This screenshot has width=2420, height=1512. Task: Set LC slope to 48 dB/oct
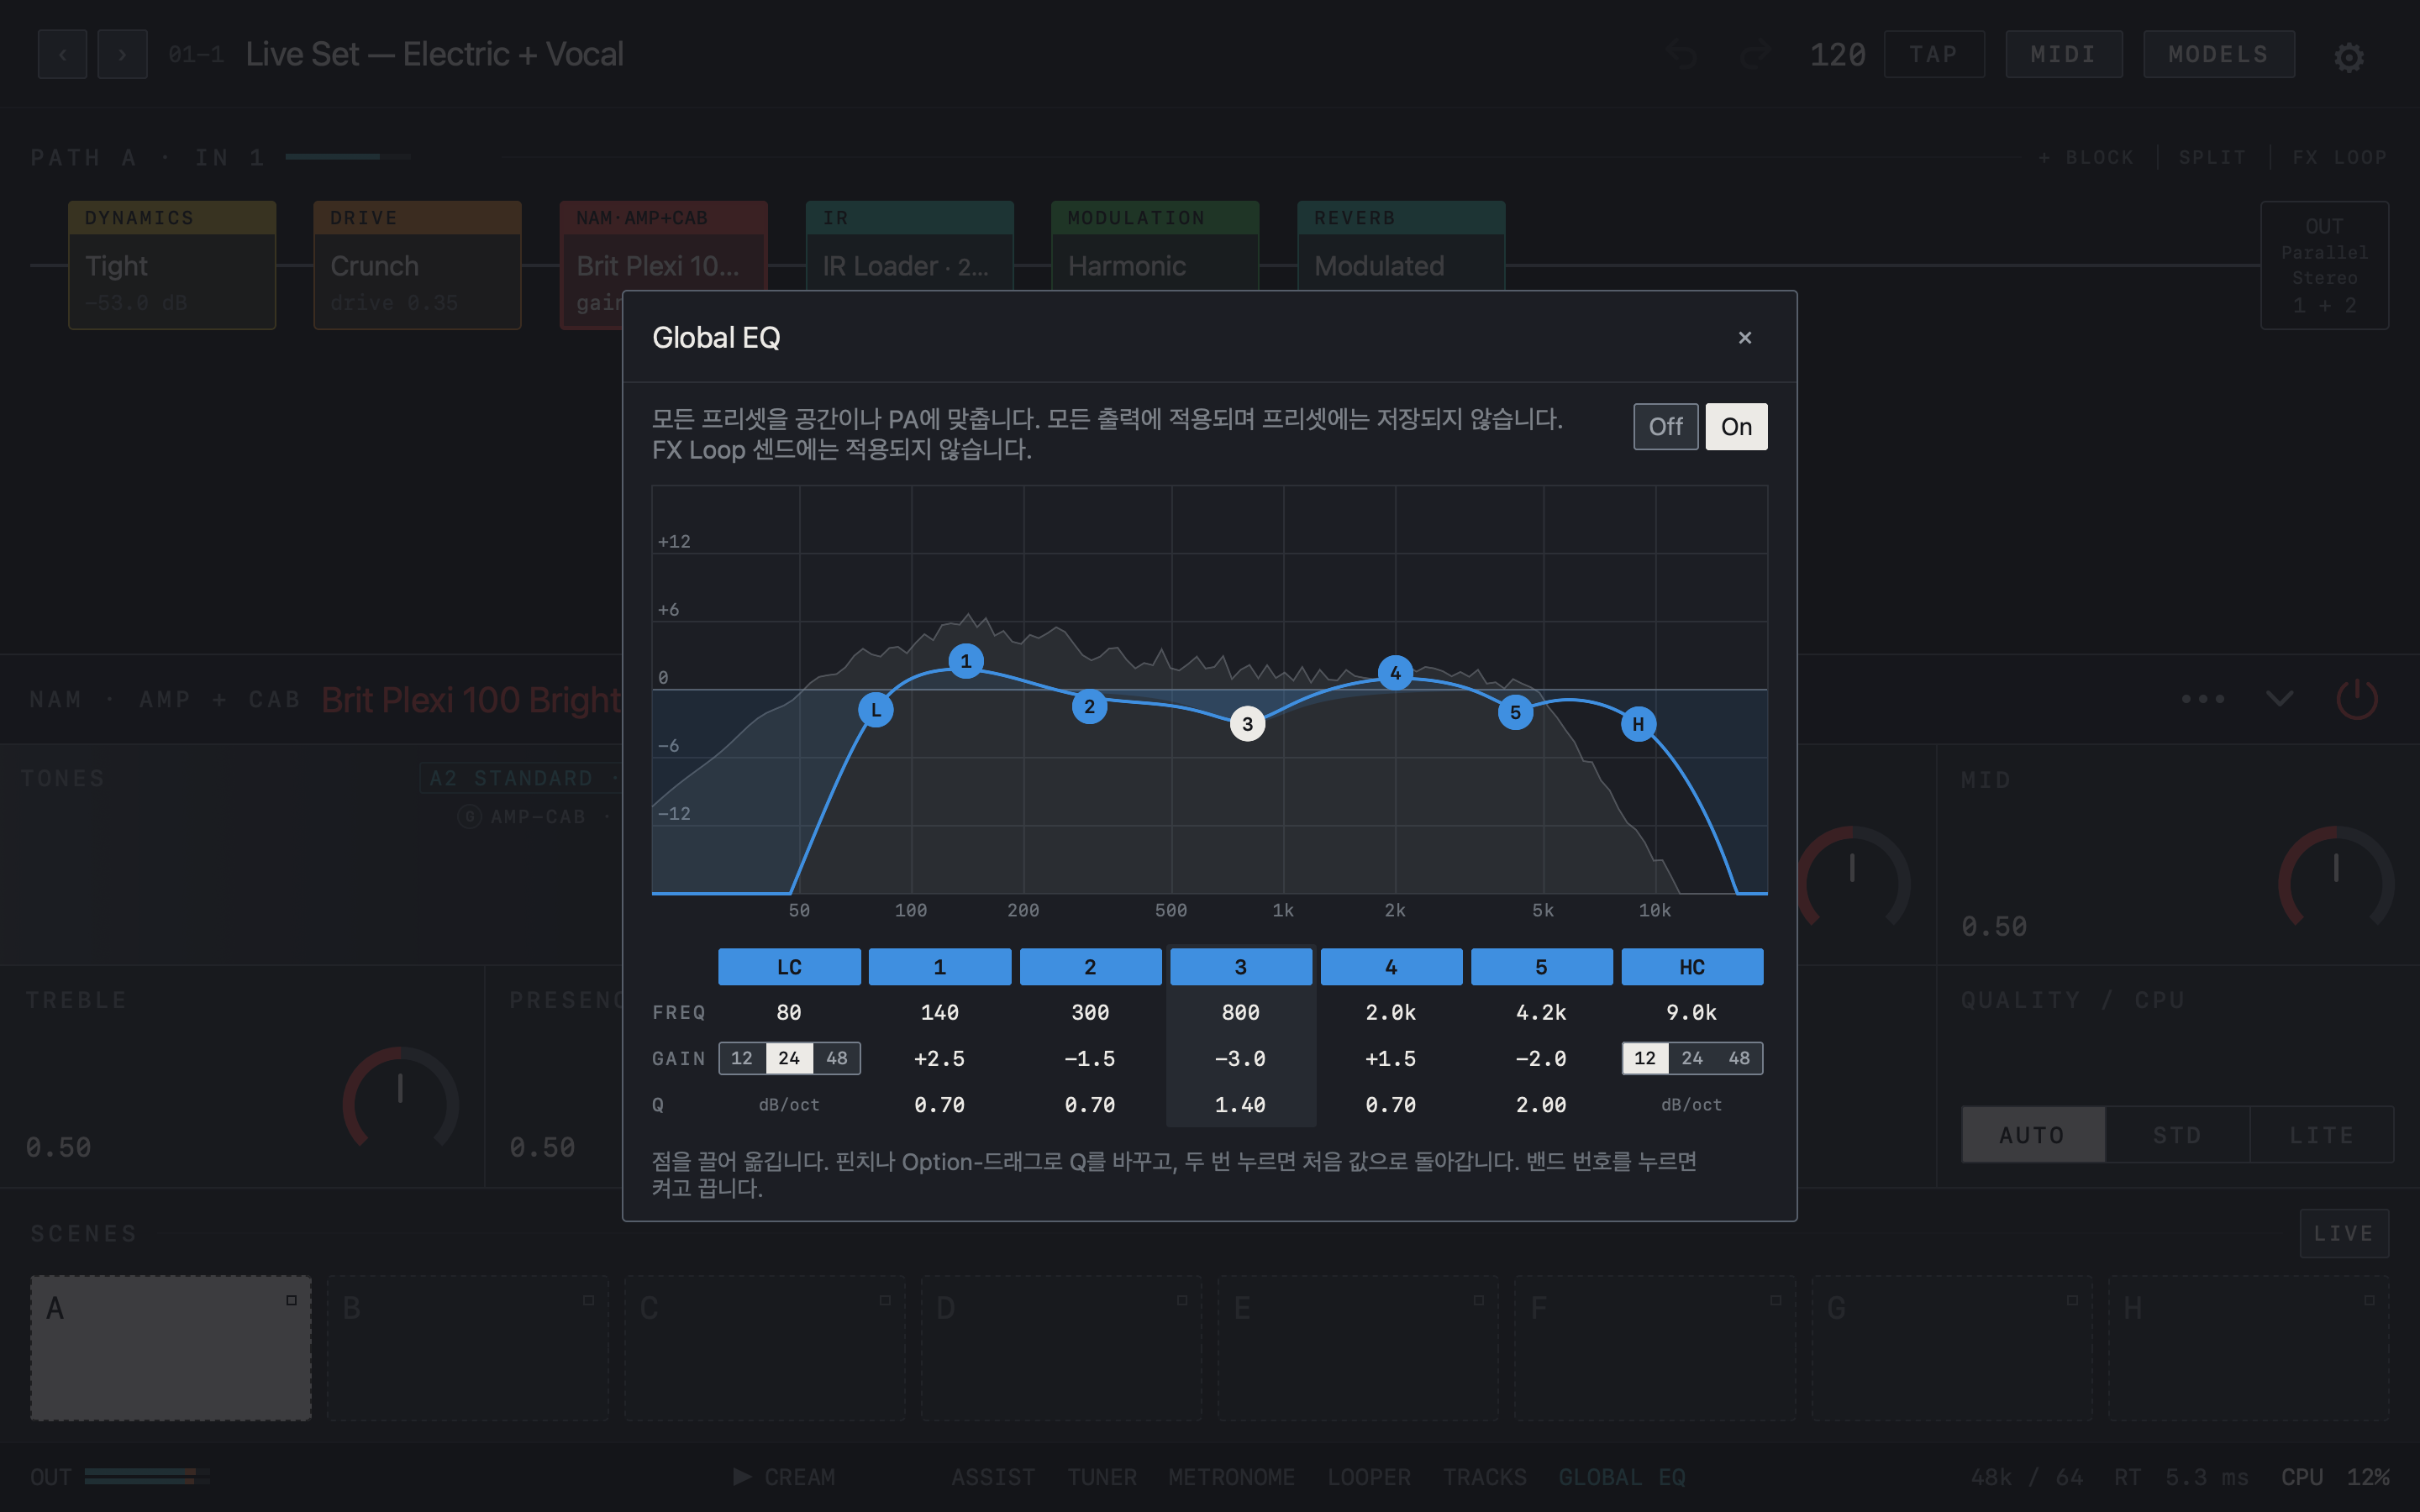tap(837, 1058)
